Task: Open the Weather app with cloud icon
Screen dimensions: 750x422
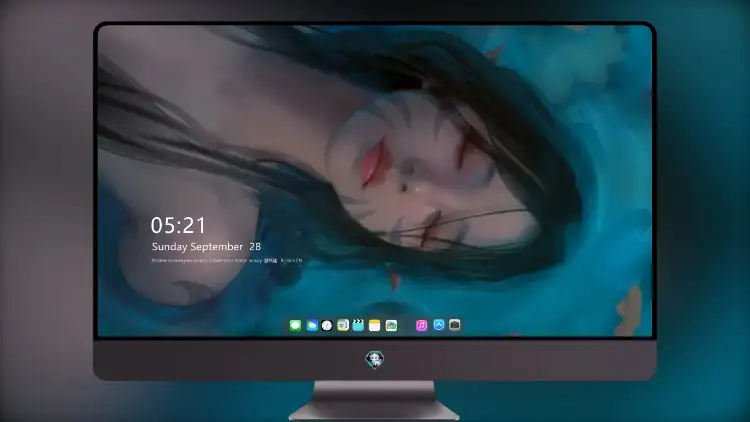Action: click(312, 325)
